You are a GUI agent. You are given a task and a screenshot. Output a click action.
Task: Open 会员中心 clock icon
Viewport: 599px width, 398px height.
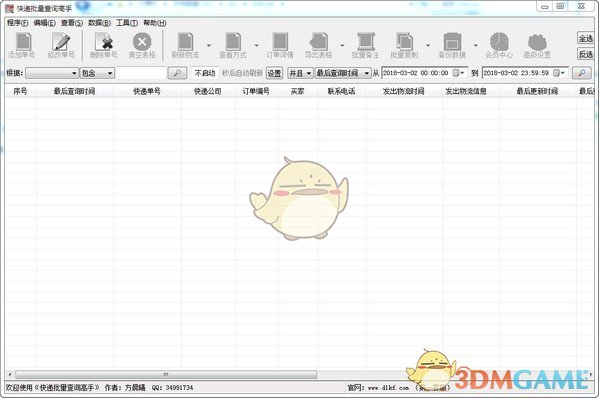pos(499,42)
